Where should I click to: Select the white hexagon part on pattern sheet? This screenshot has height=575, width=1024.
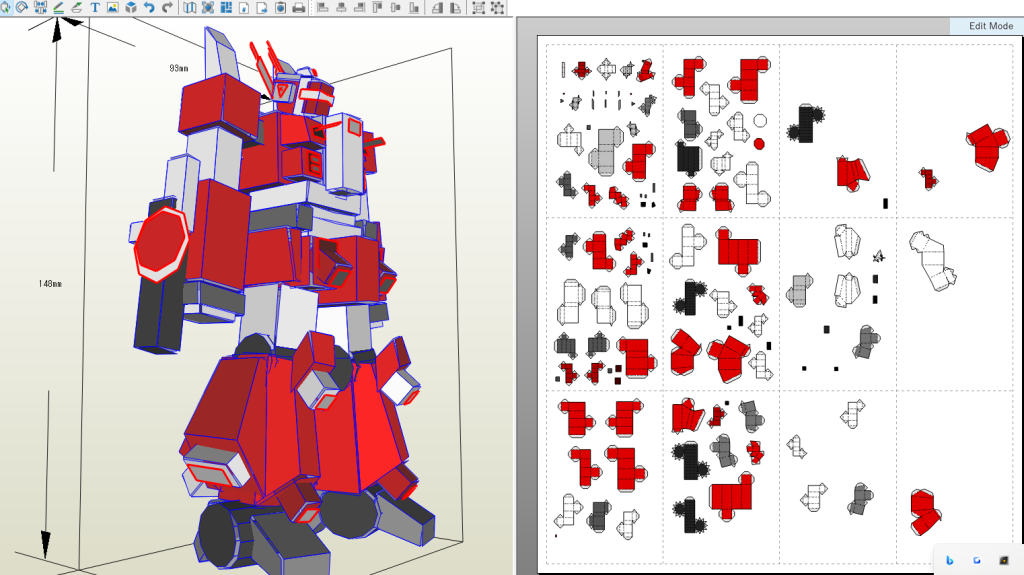click(x=760, y=121)
